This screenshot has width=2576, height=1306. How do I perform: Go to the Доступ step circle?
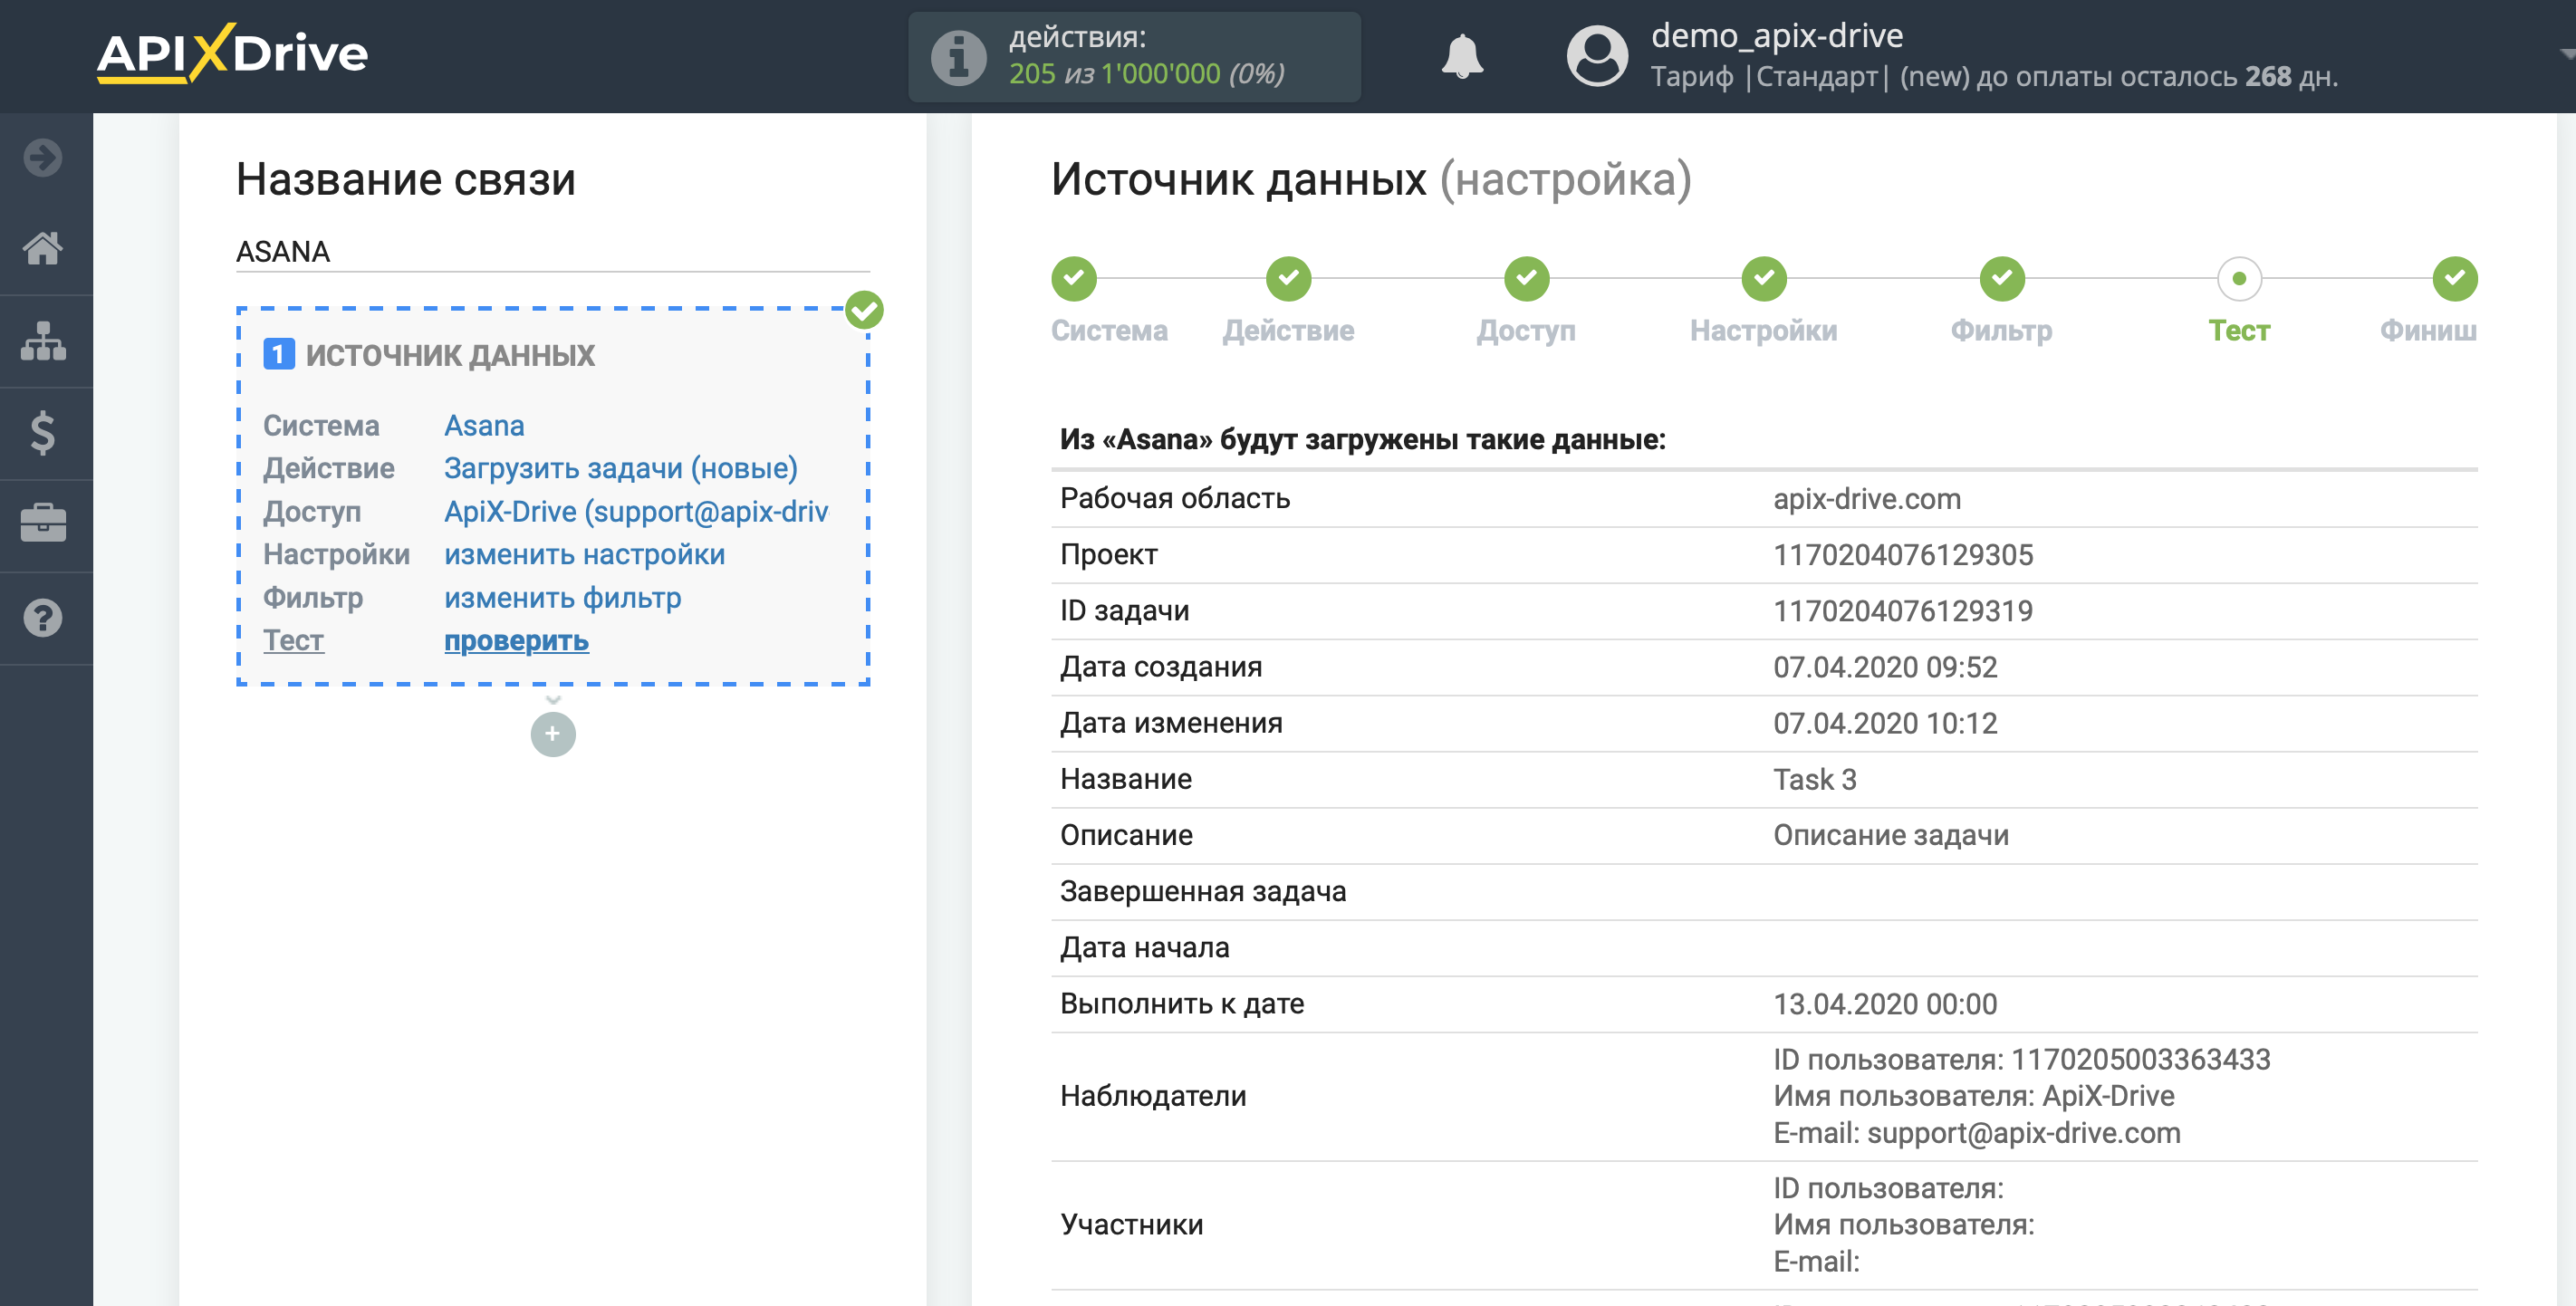pyautogui.click(x=1526, y=278)
